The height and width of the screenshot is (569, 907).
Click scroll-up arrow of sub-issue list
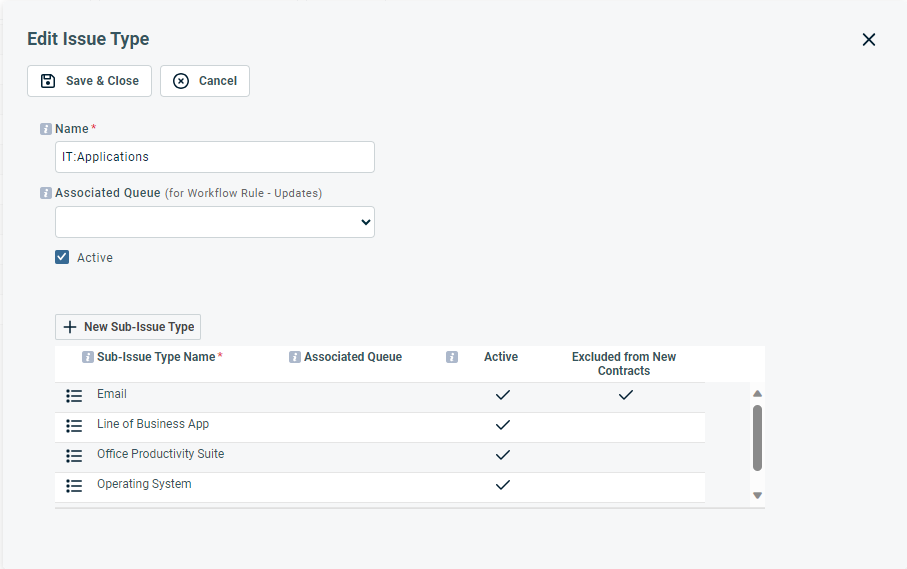(757, 394)
